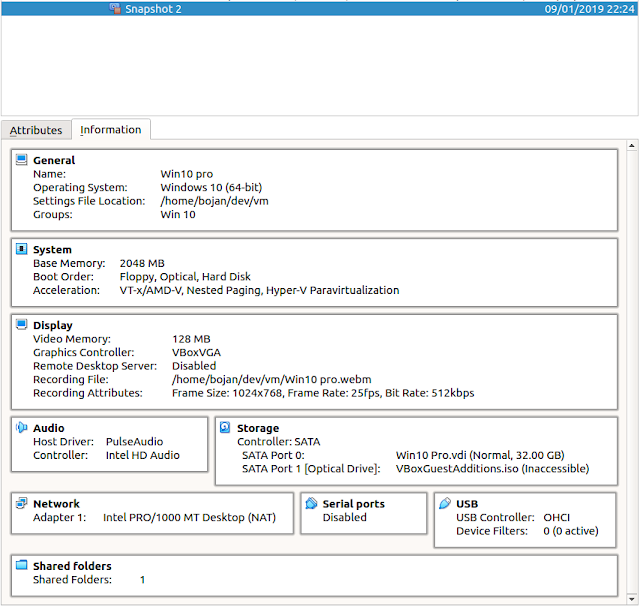The height and width of the screenshot is (606, 640).
Task: Click the /home/bojan/dev/vm settings path
Action: coord(214,201)
